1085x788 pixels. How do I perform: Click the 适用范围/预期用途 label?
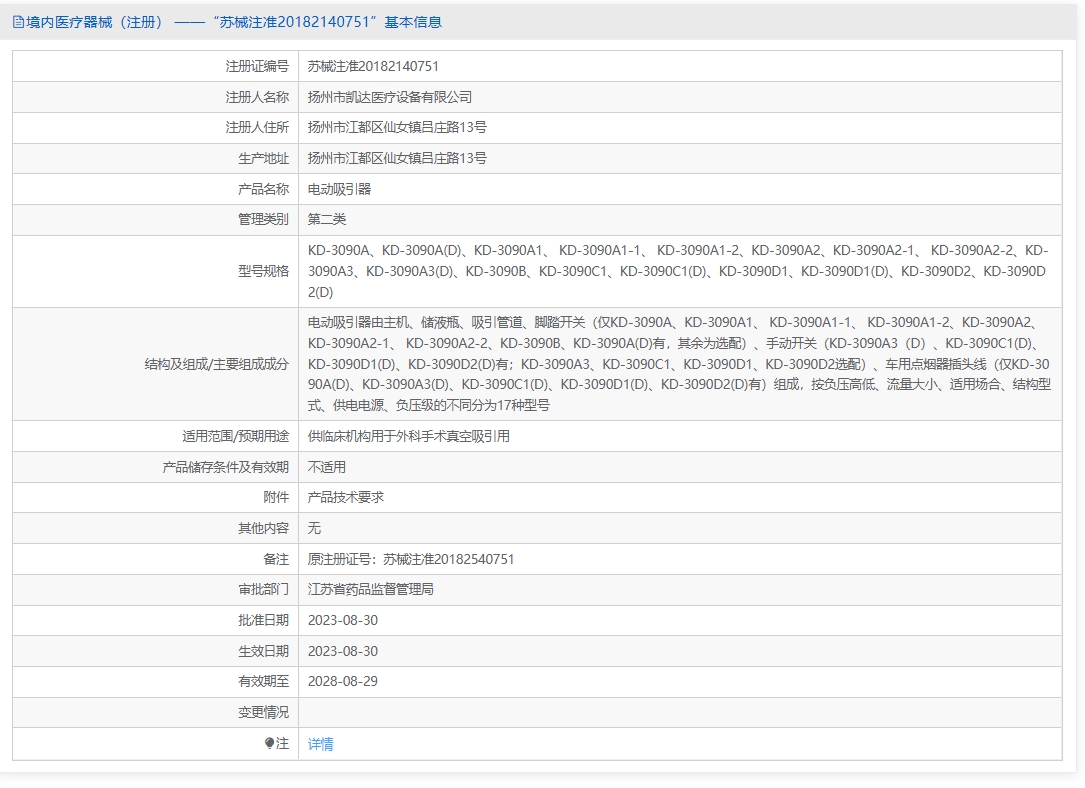pyautogui.click(x=235, y=437)
